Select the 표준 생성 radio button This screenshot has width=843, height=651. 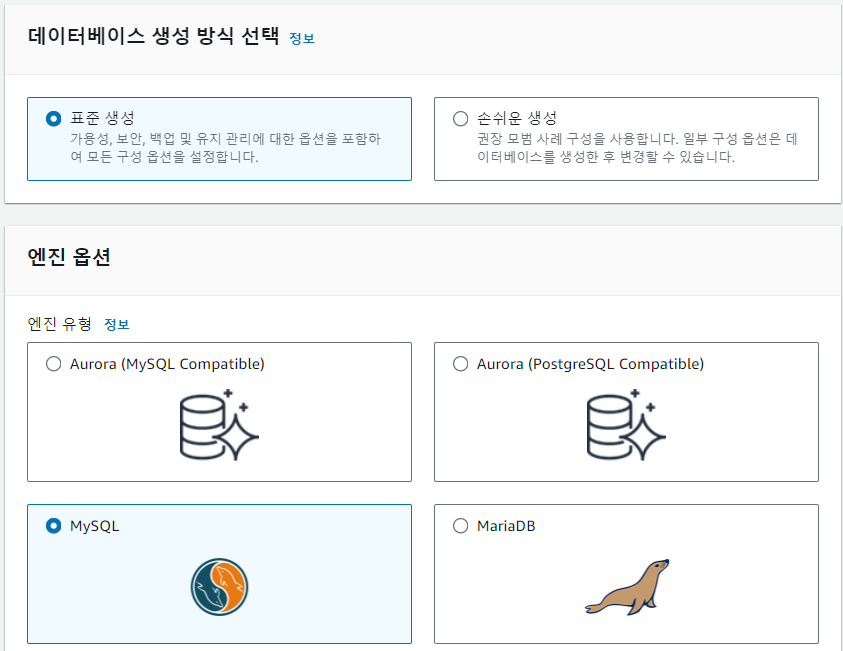point(53,118)
